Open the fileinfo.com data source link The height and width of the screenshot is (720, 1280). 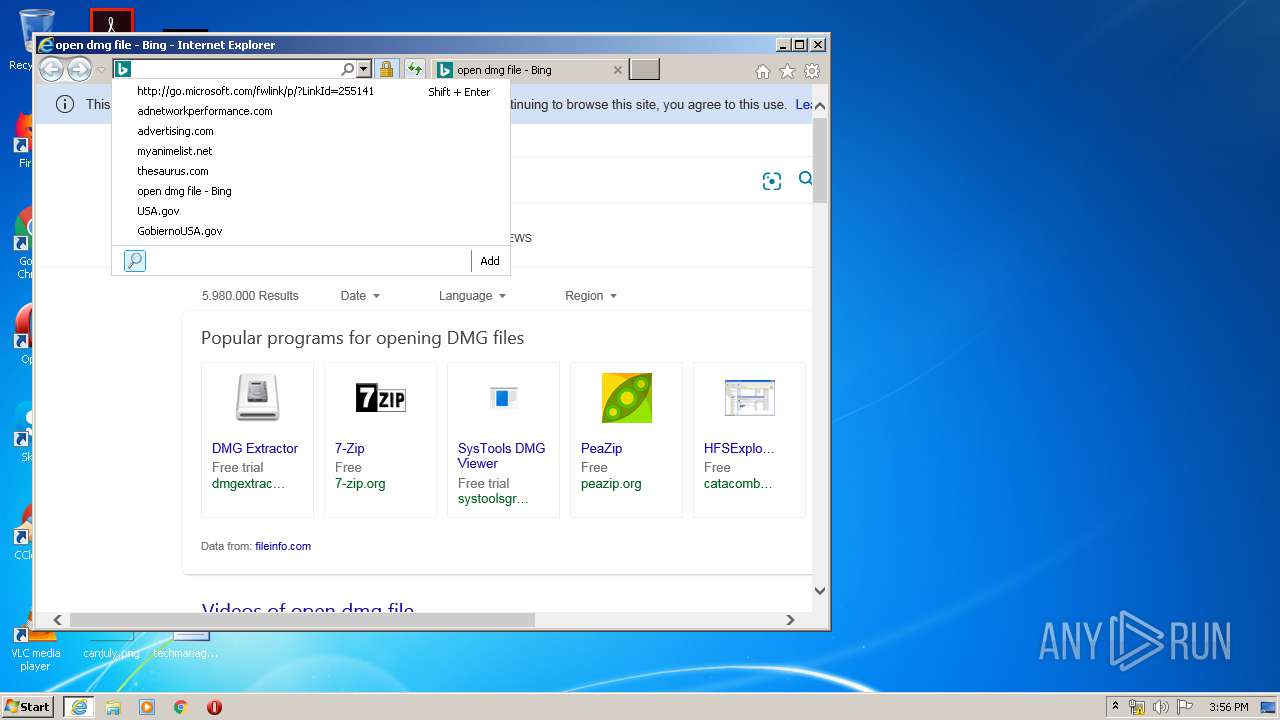[283, 546]
